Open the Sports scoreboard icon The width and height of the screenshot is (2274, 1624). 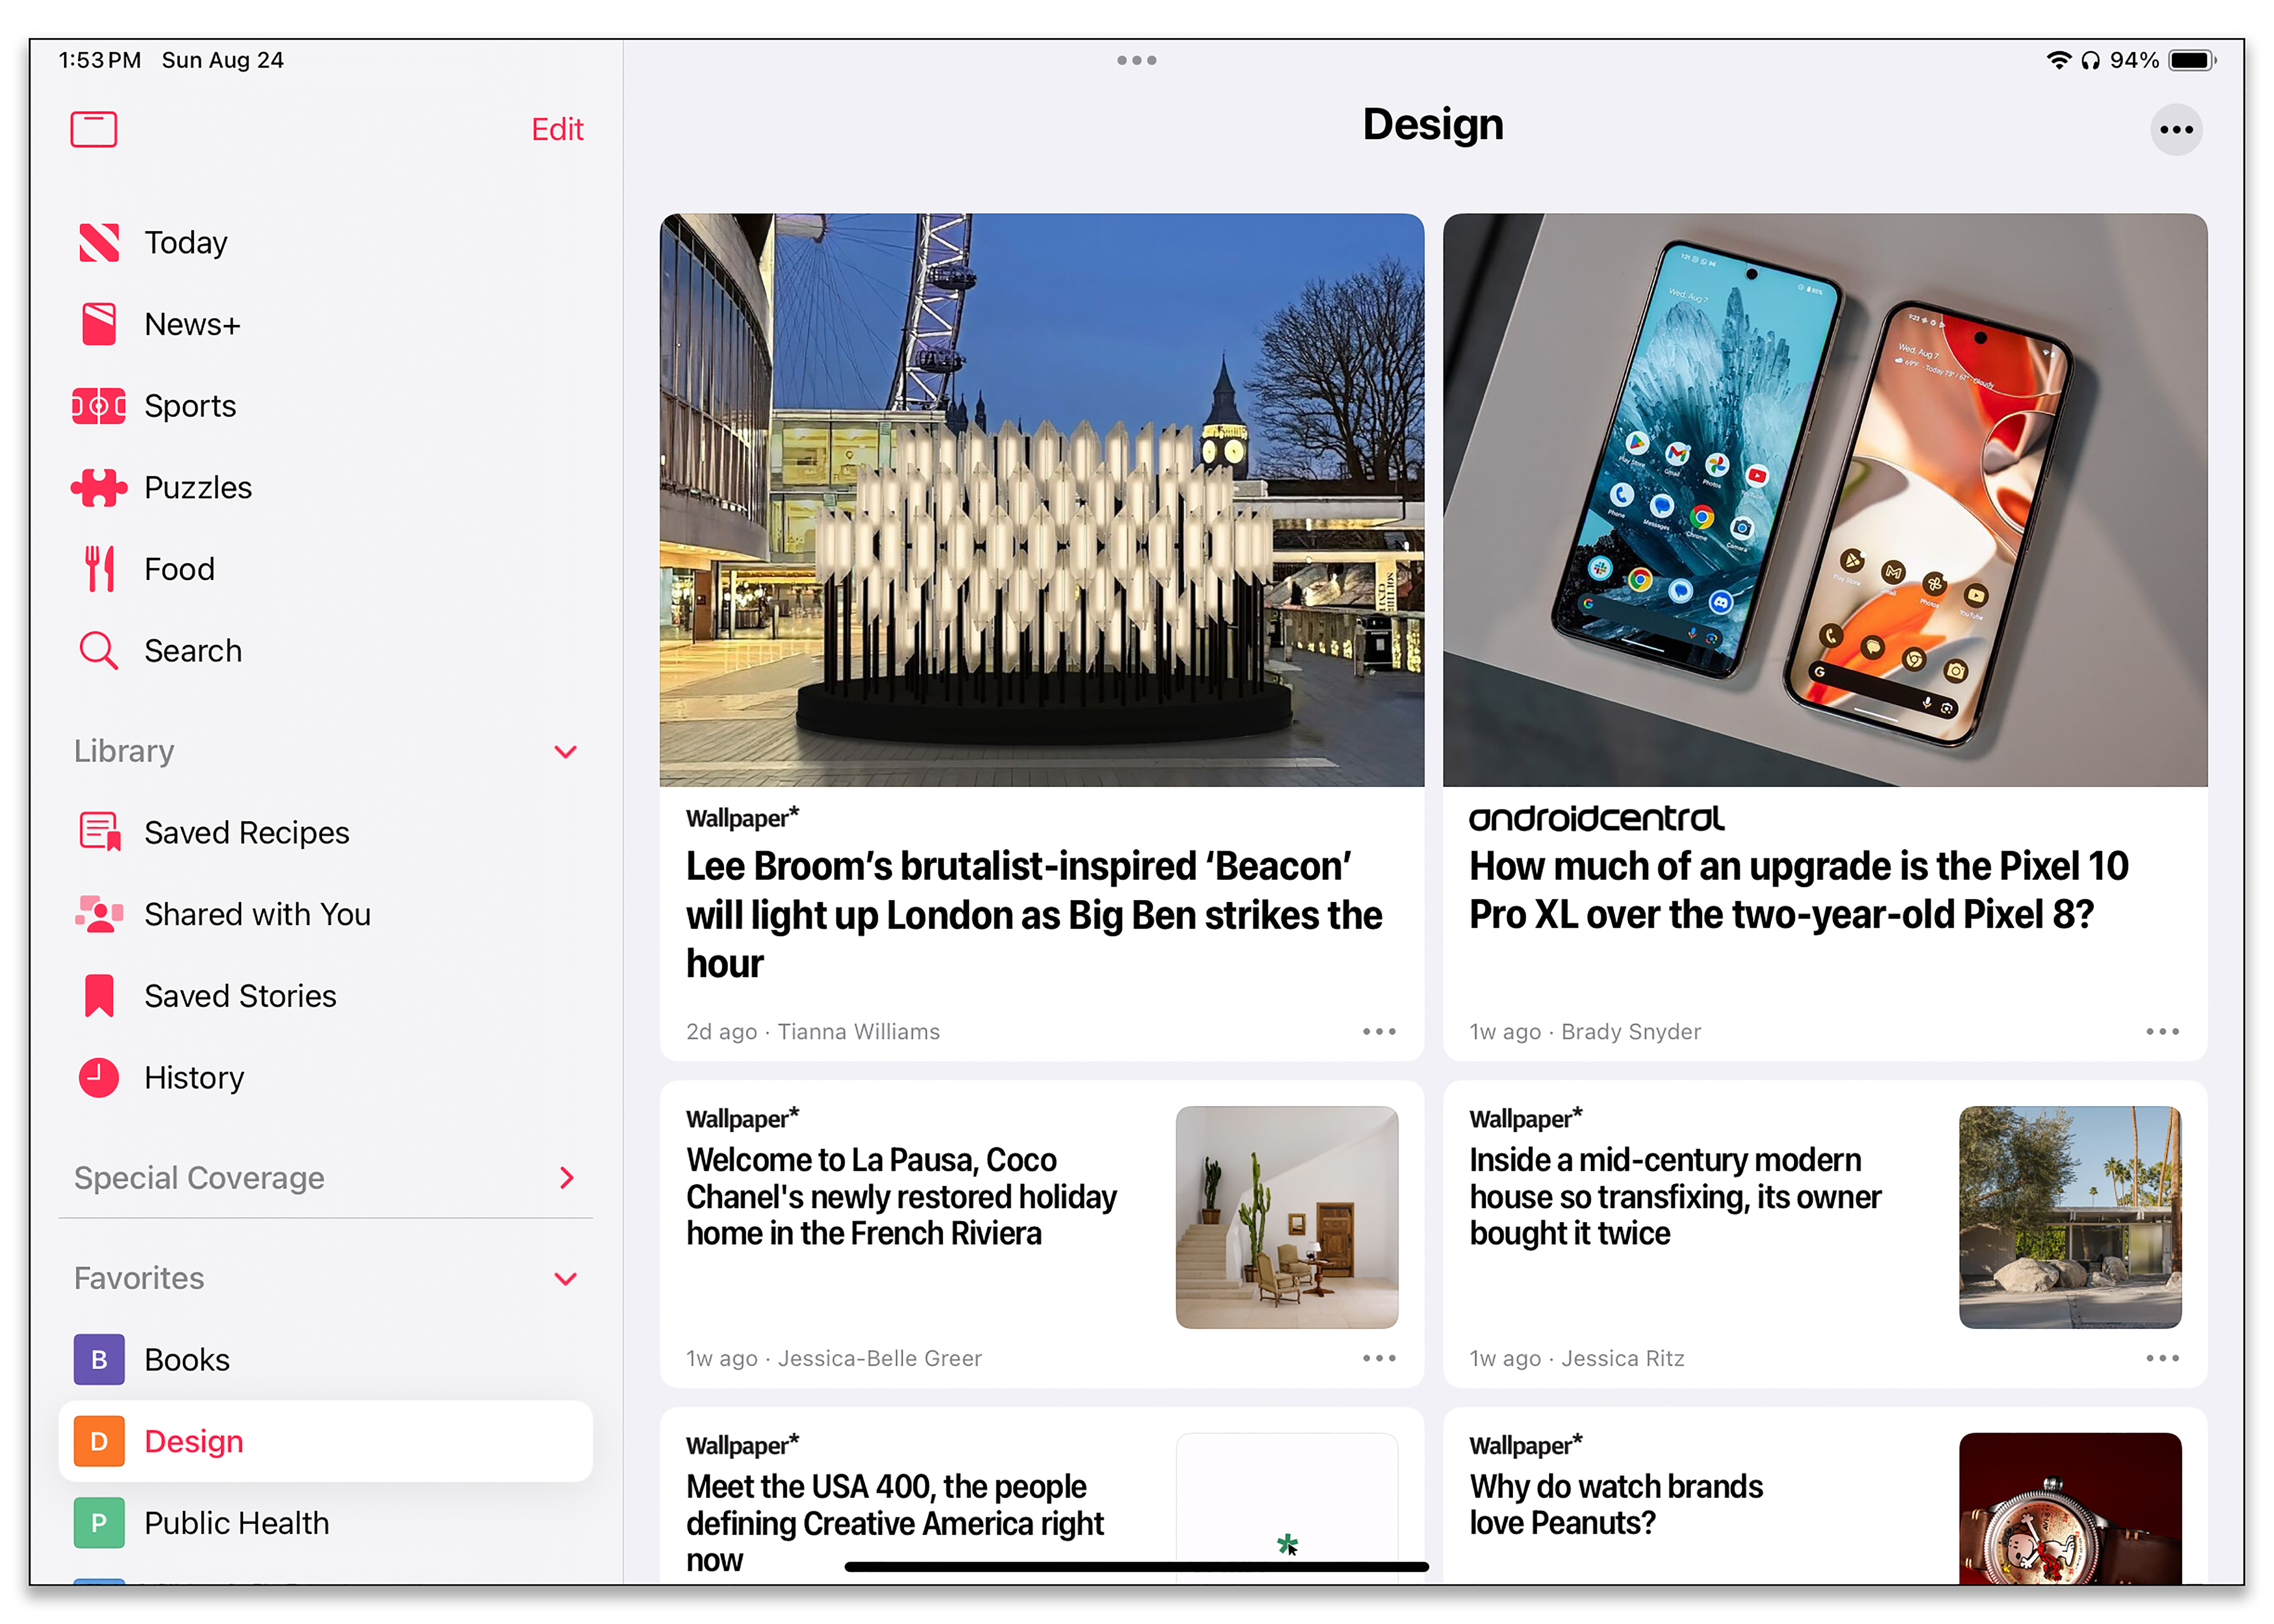(x=99, y=406)
